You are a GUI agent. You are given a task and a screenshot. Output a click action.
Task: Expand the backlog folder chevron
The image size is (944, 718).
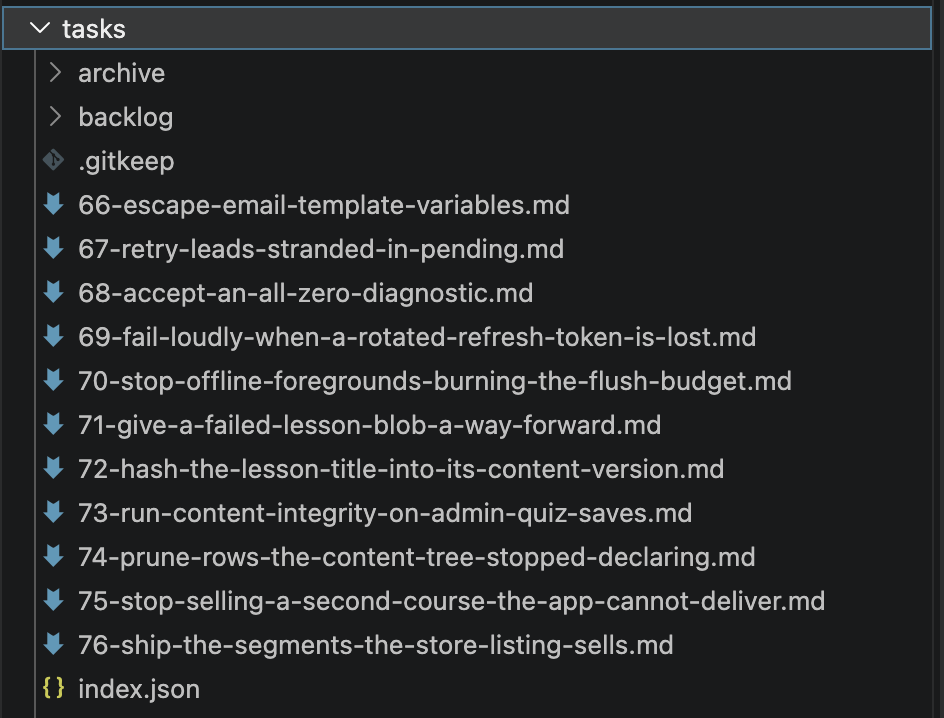(x=55, y=116)
